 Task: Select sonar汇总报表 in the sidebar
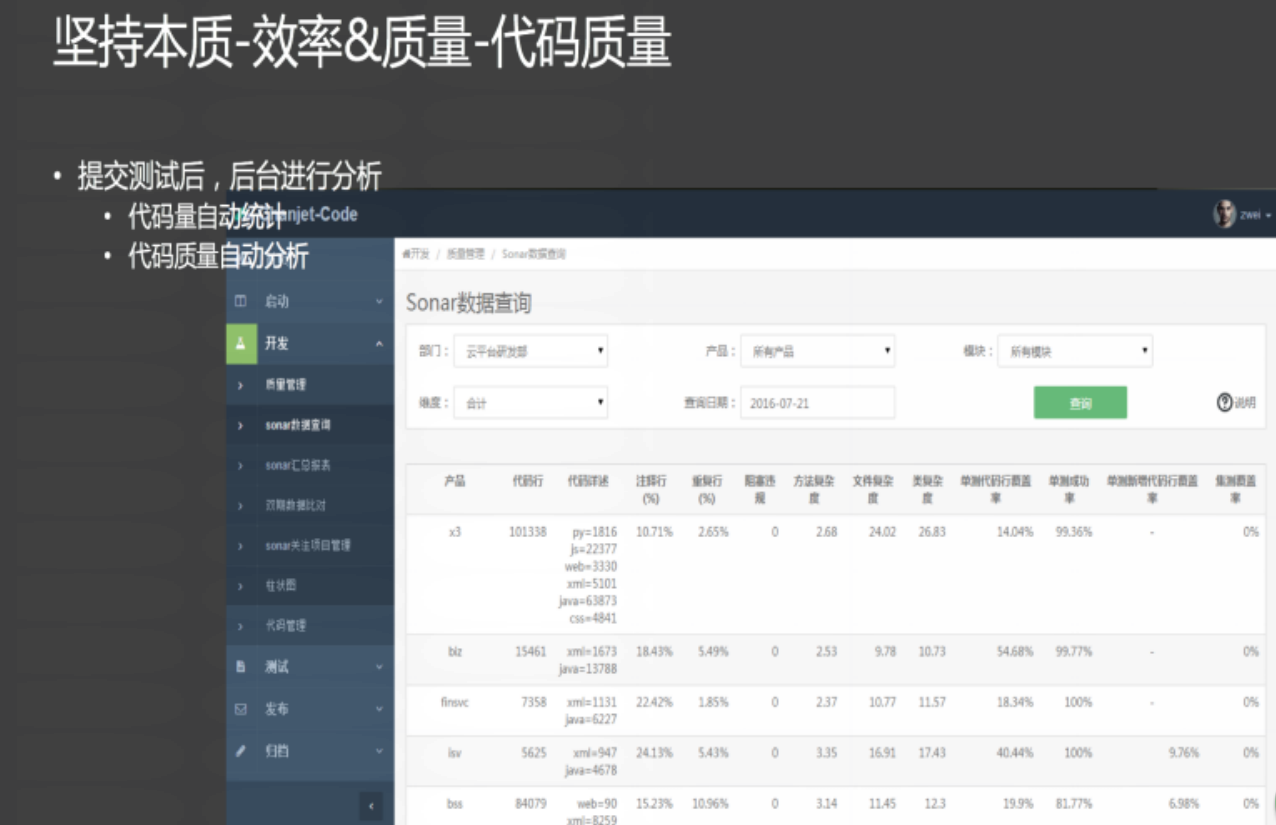coord(298,465)
